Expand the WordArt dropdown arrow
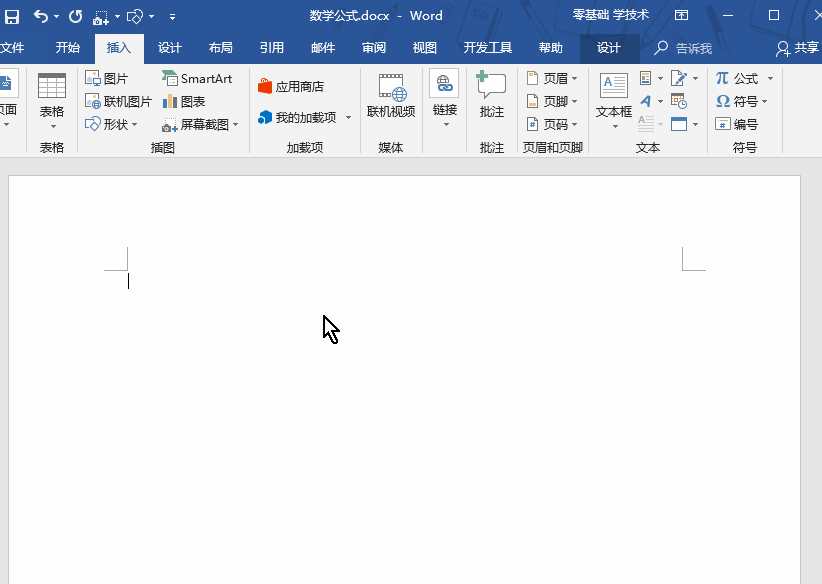The height and width of the screenshot is (584, 822). click(x=660, y=101)
